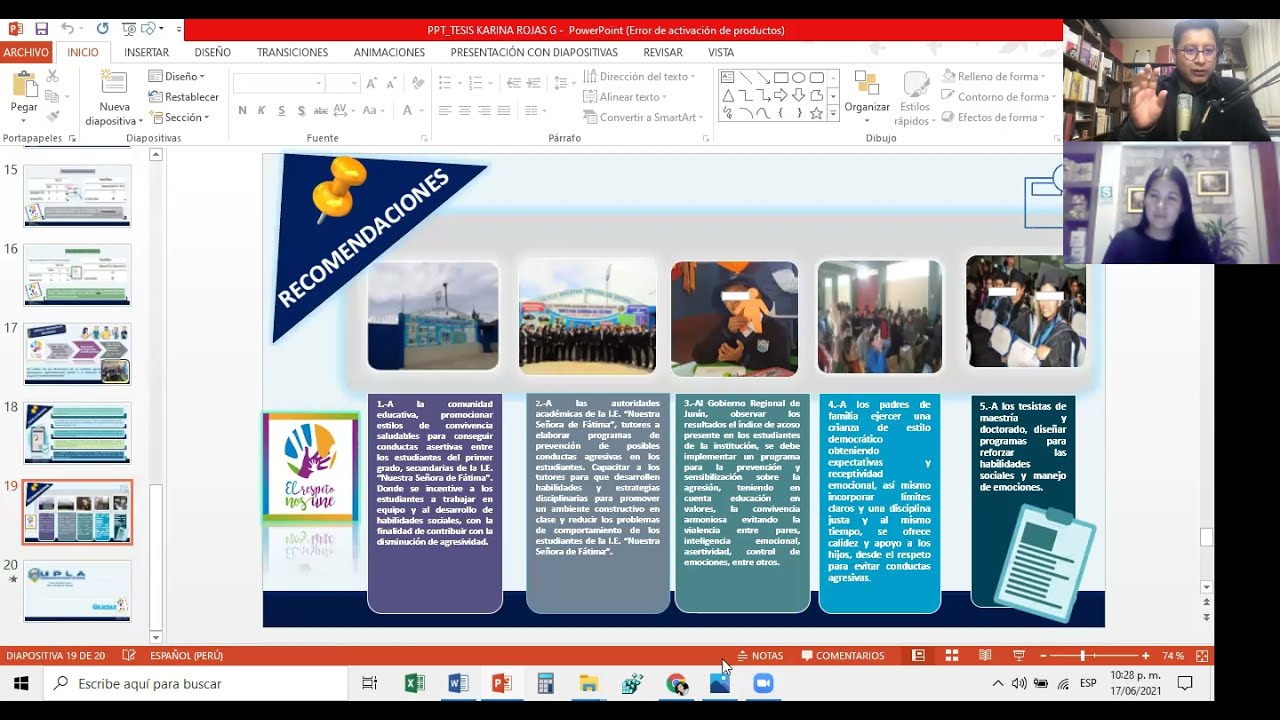Screen dimensions: 1280x720
Task: Click zoom in plus button
Action: pyautogui.click(x=1146, y=656)
